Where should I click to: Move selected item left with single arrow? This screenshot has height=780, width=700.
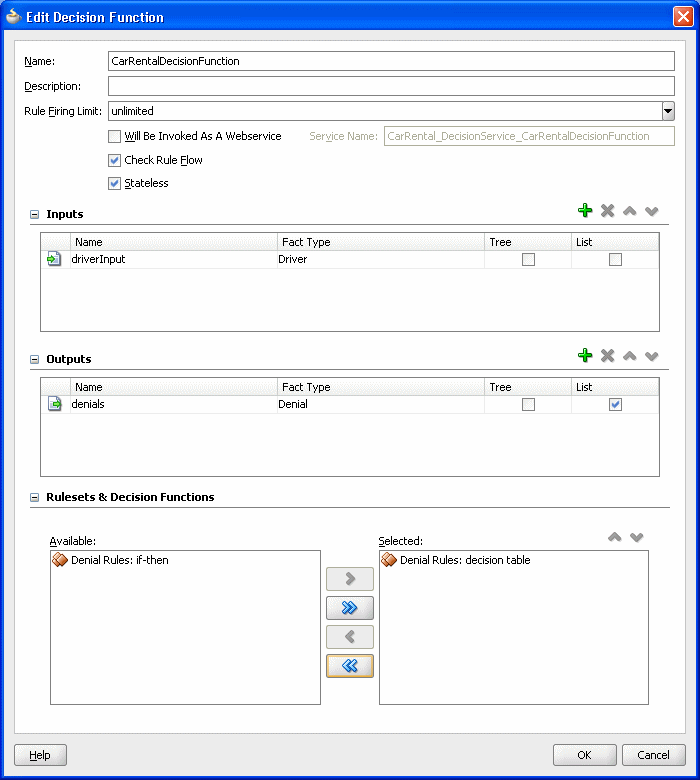350,636
